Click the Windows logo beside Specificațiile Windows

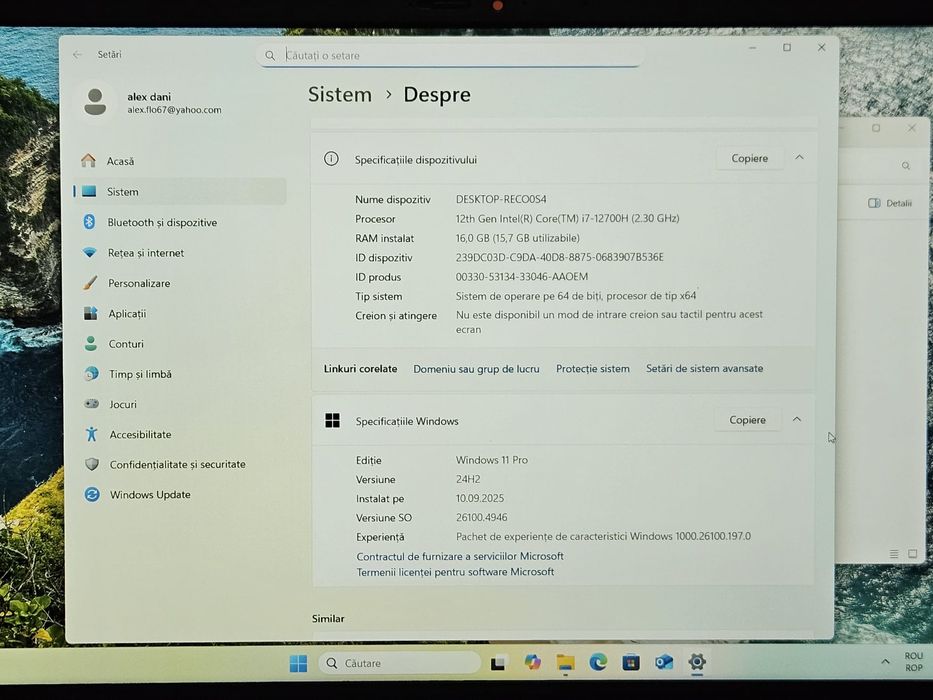tap(333, 420)
